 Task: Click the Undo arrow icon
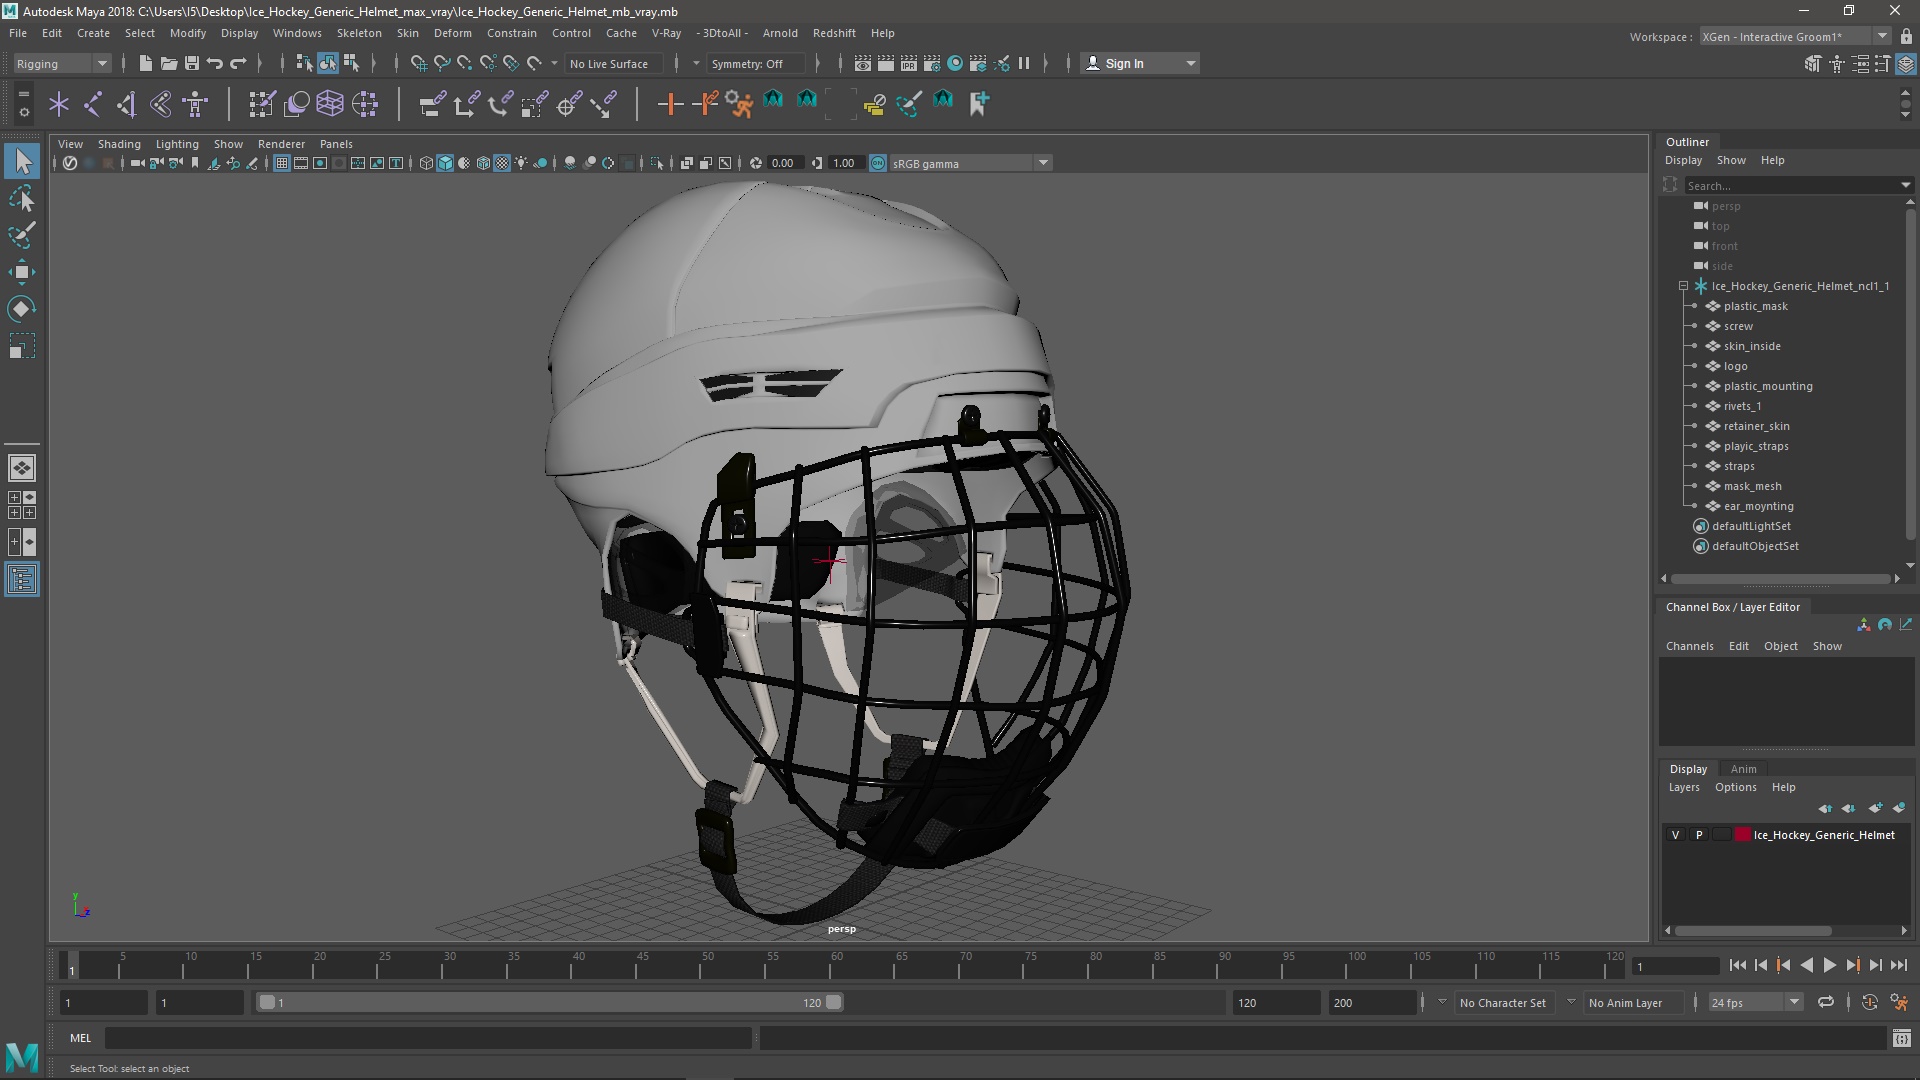(x=215, y=63)
